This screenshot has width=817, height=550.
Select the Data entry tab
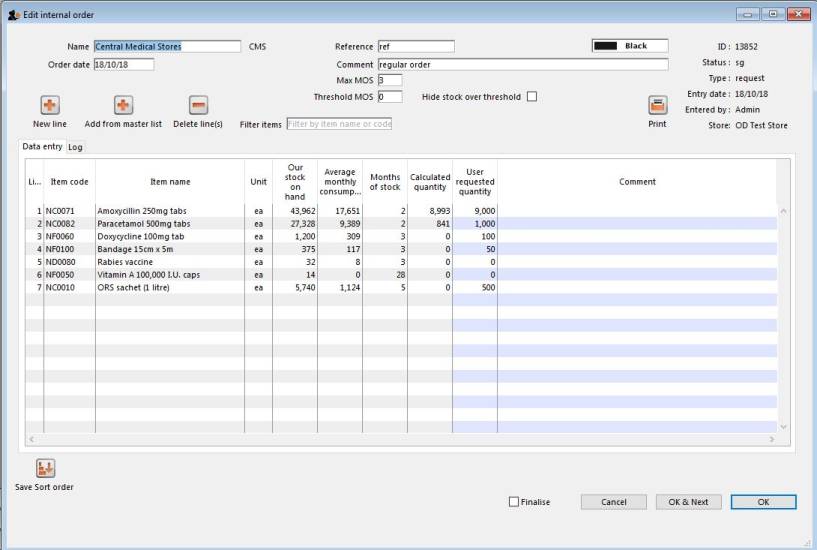click(43, 147)
